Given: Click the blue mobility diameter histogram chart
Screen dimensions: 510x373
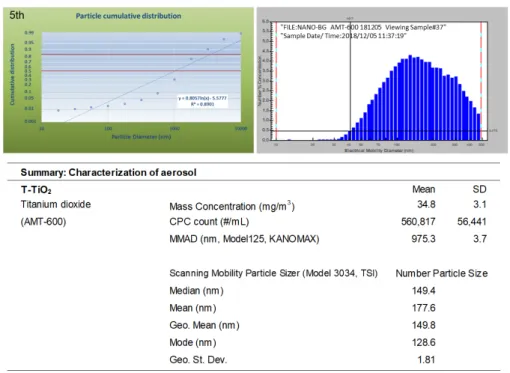Looking at the screenshot, I should tap(382, 80).
